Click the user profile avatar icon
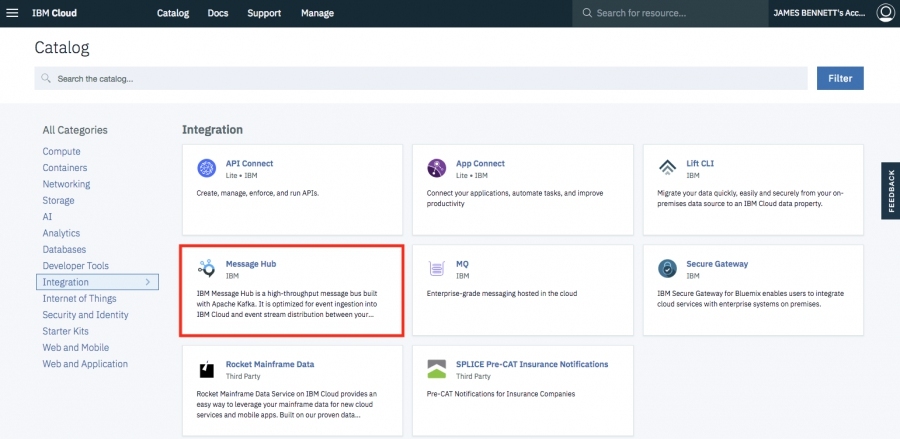The image size is (900, 439). 885,13
